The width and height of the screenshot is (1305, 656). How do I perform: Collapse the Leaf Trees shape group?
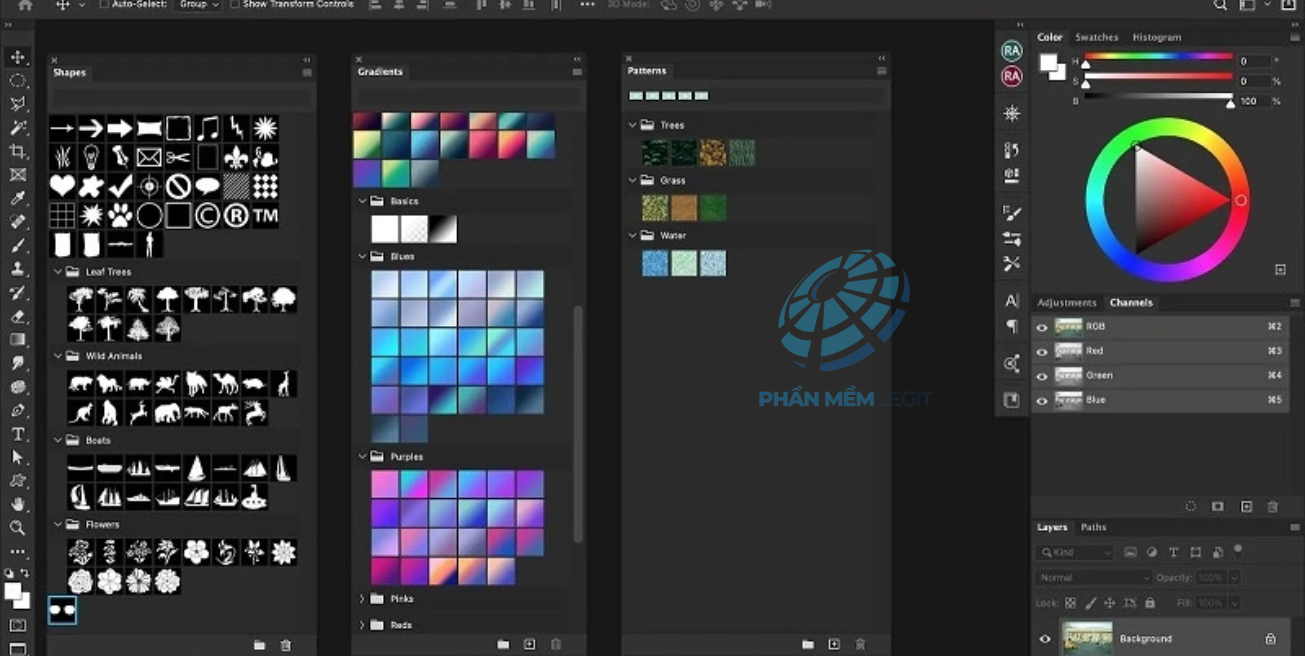(x=58, y=272)
